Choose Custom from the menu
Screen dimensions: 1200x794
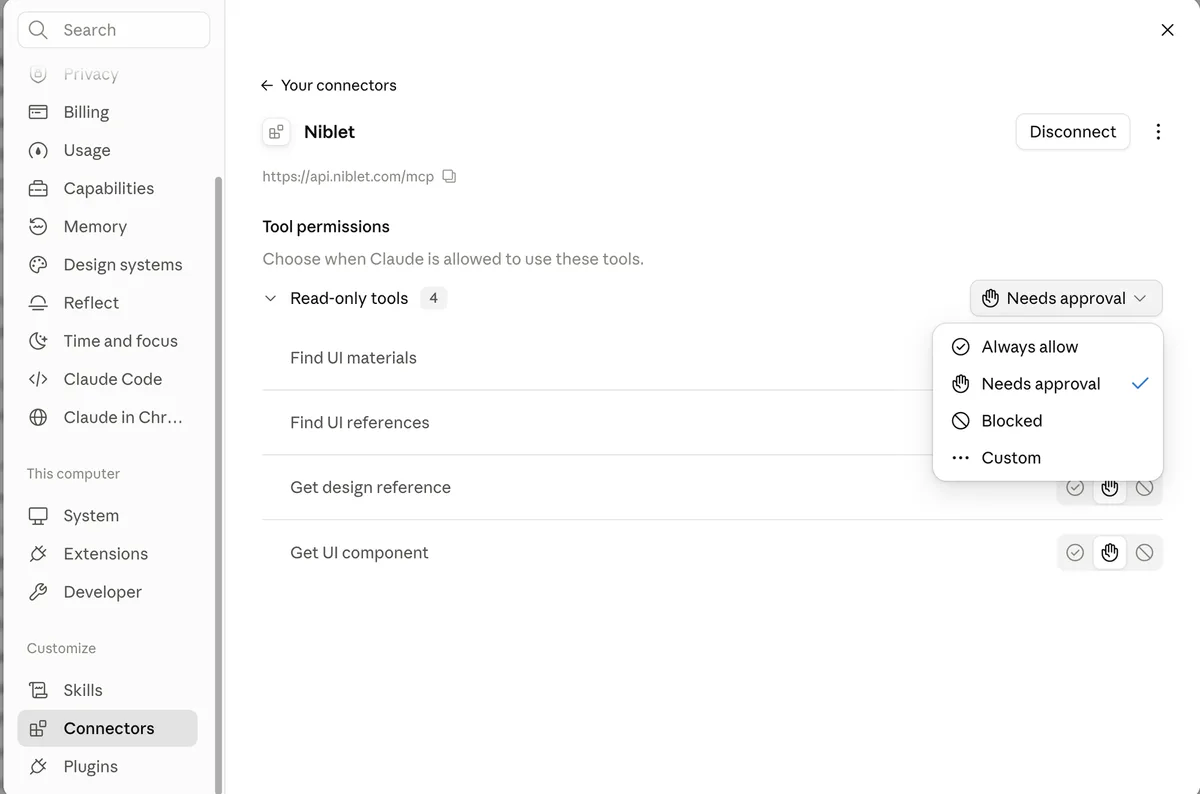(1048, 458)
